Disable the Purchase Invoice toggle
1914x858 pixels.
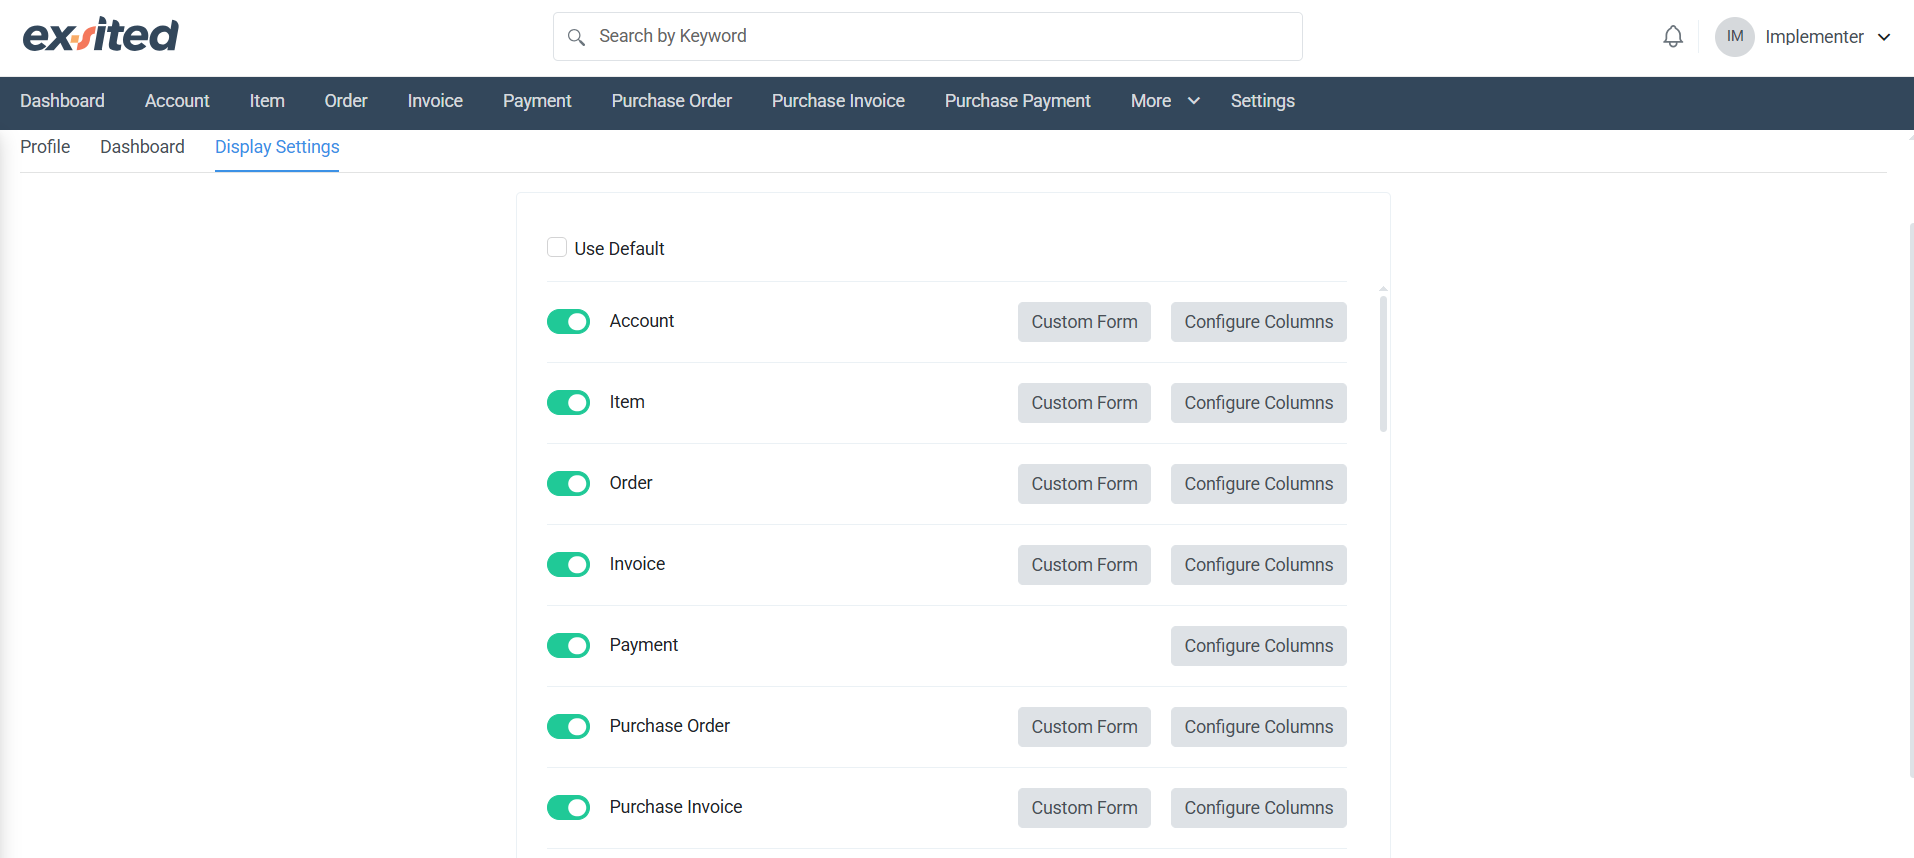[x=568, y=807]
